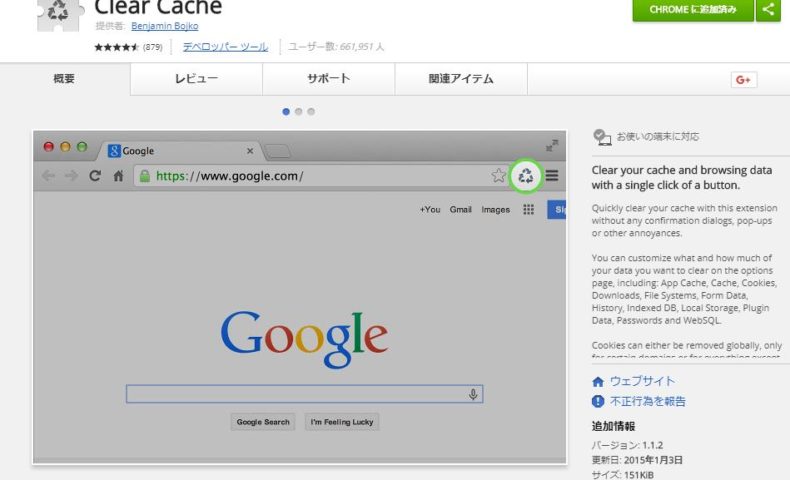
Task: Click the Google Search button
Action: (263, 422)
